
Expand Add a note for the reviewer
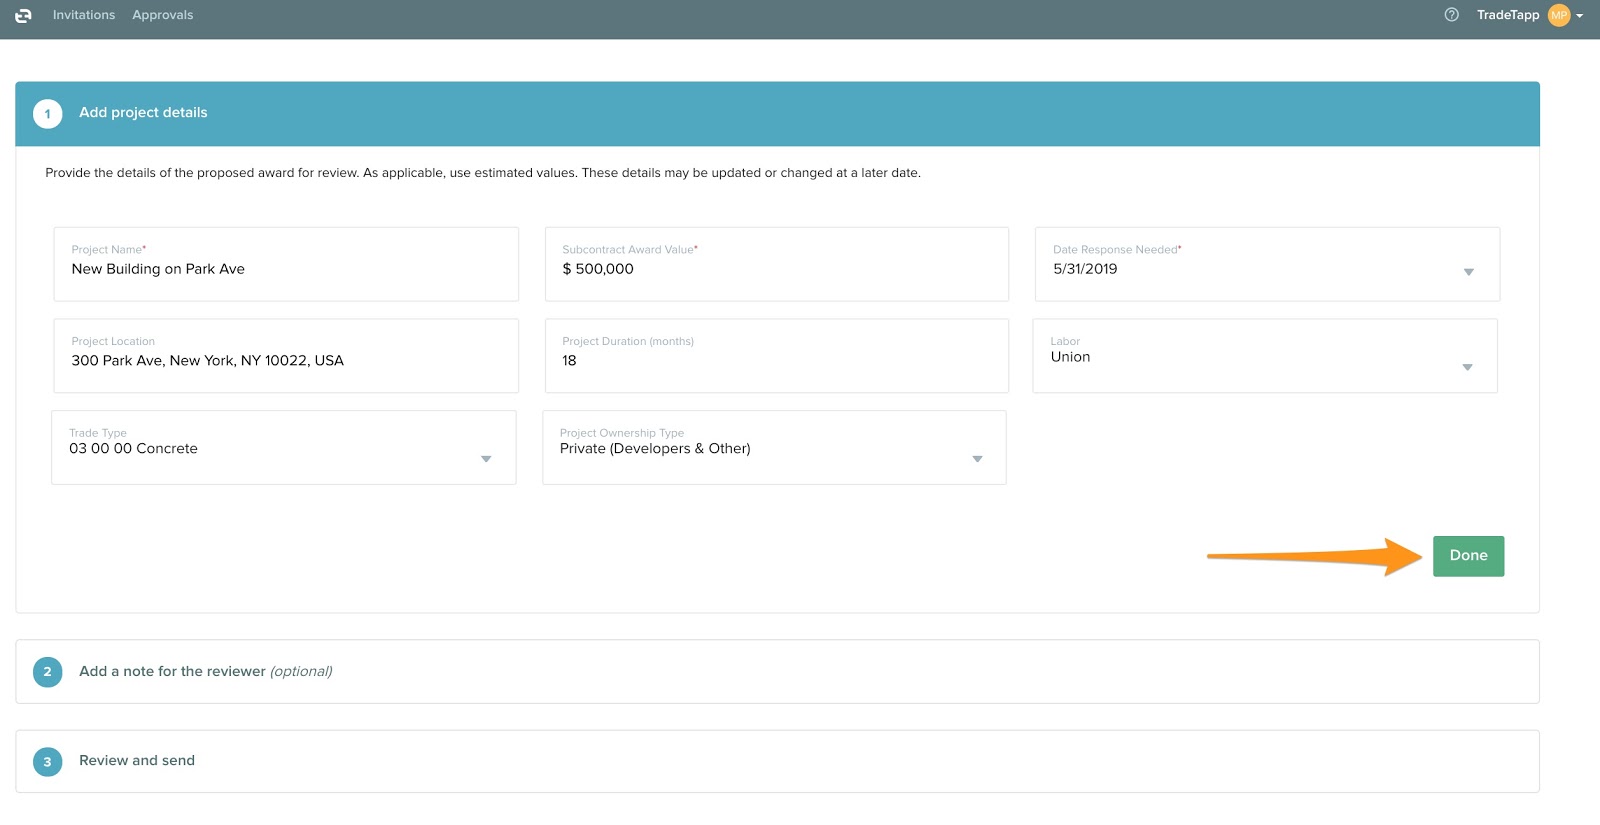[206, 672]
